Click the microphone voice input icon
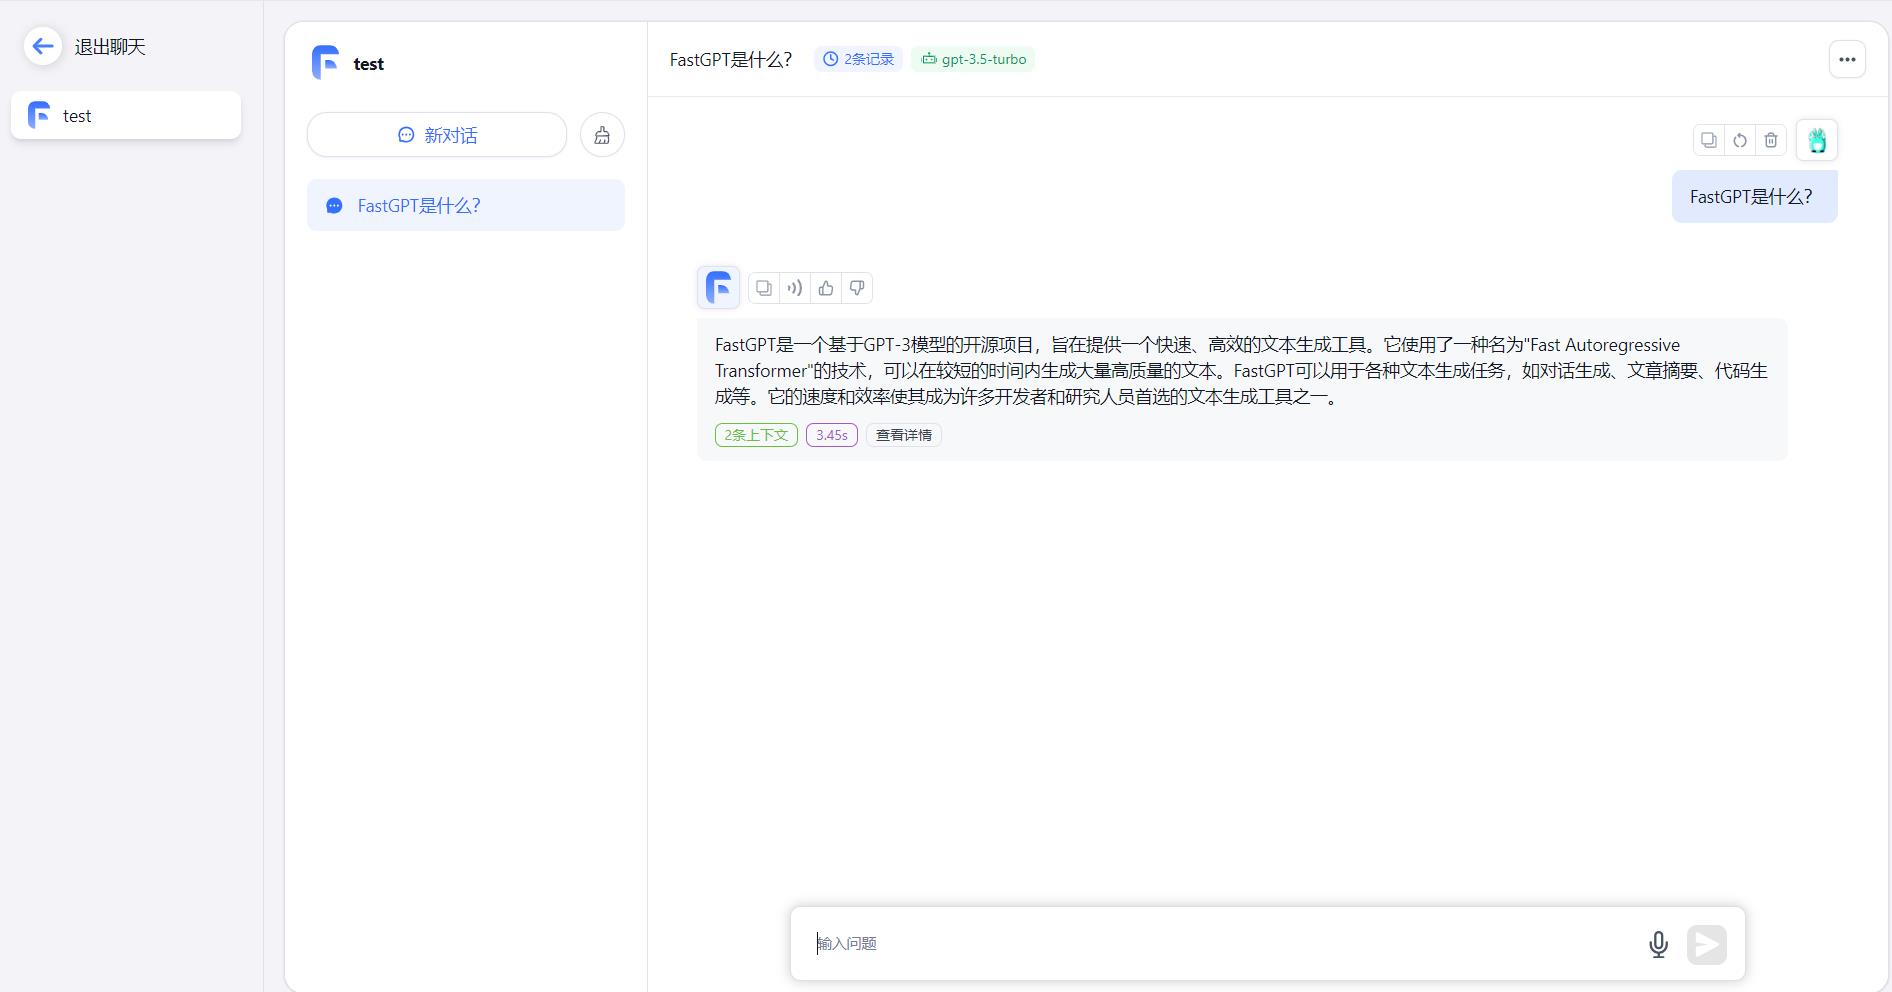Viewport: 1892px width, 992px height. [x=1658, y=944]
